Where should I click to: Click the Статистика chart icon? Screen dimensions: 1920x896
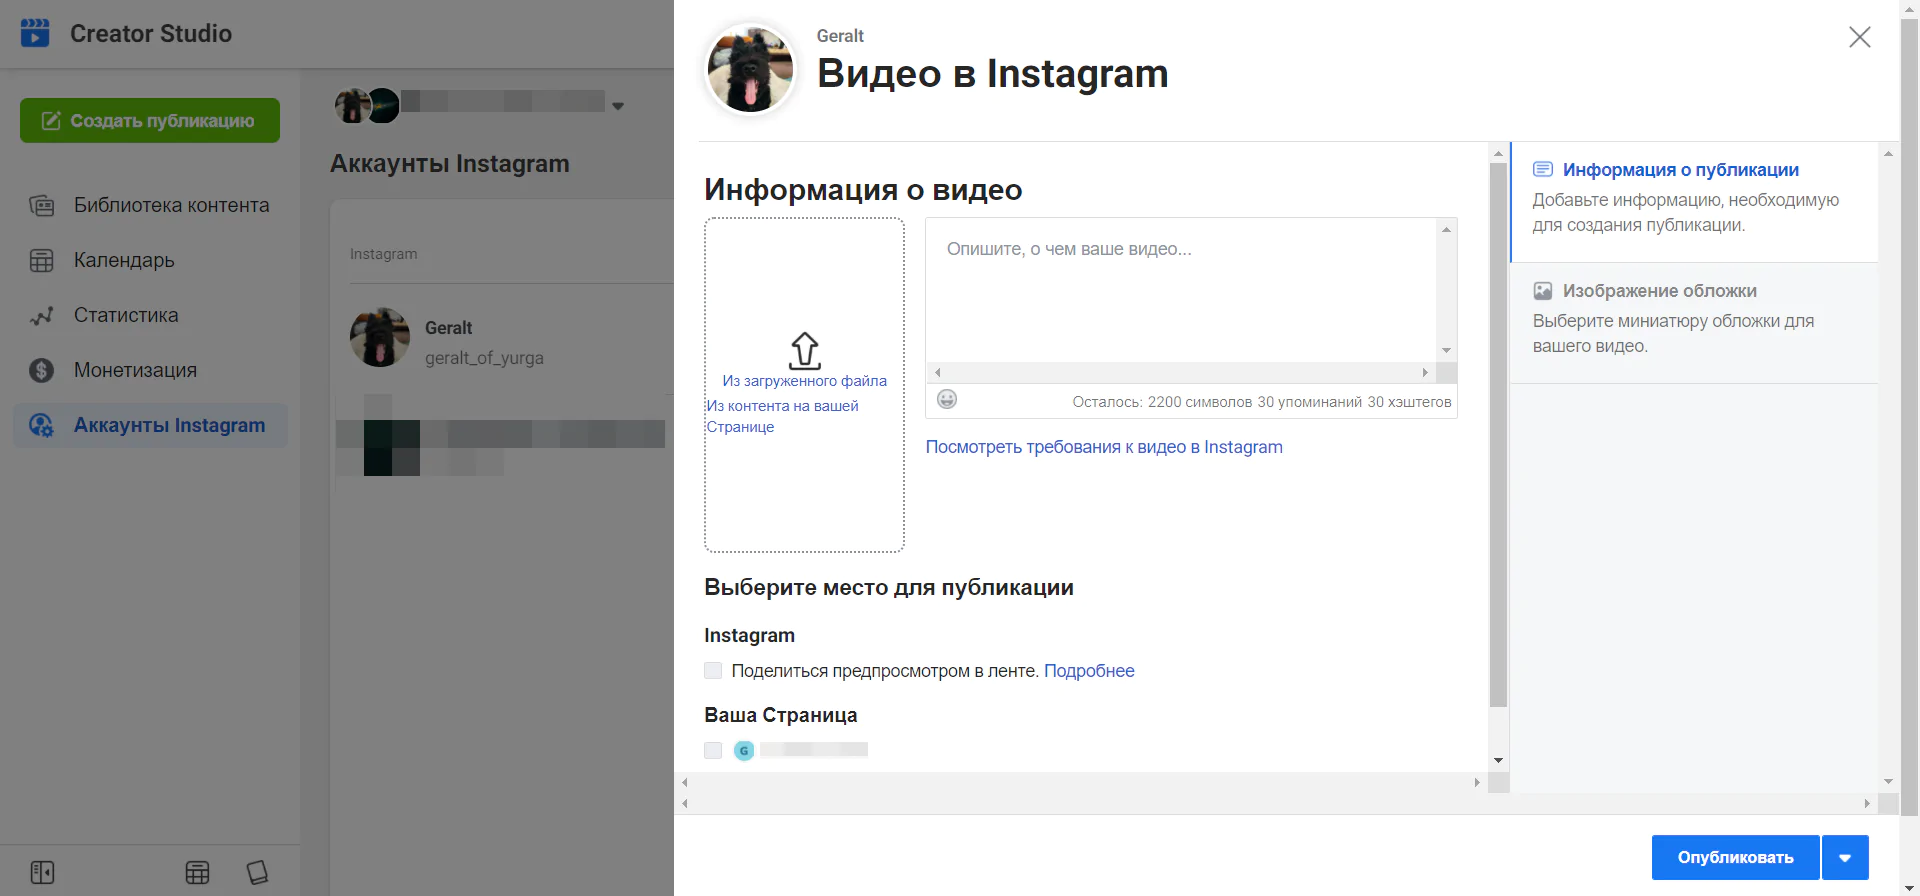tap(42, 316)
